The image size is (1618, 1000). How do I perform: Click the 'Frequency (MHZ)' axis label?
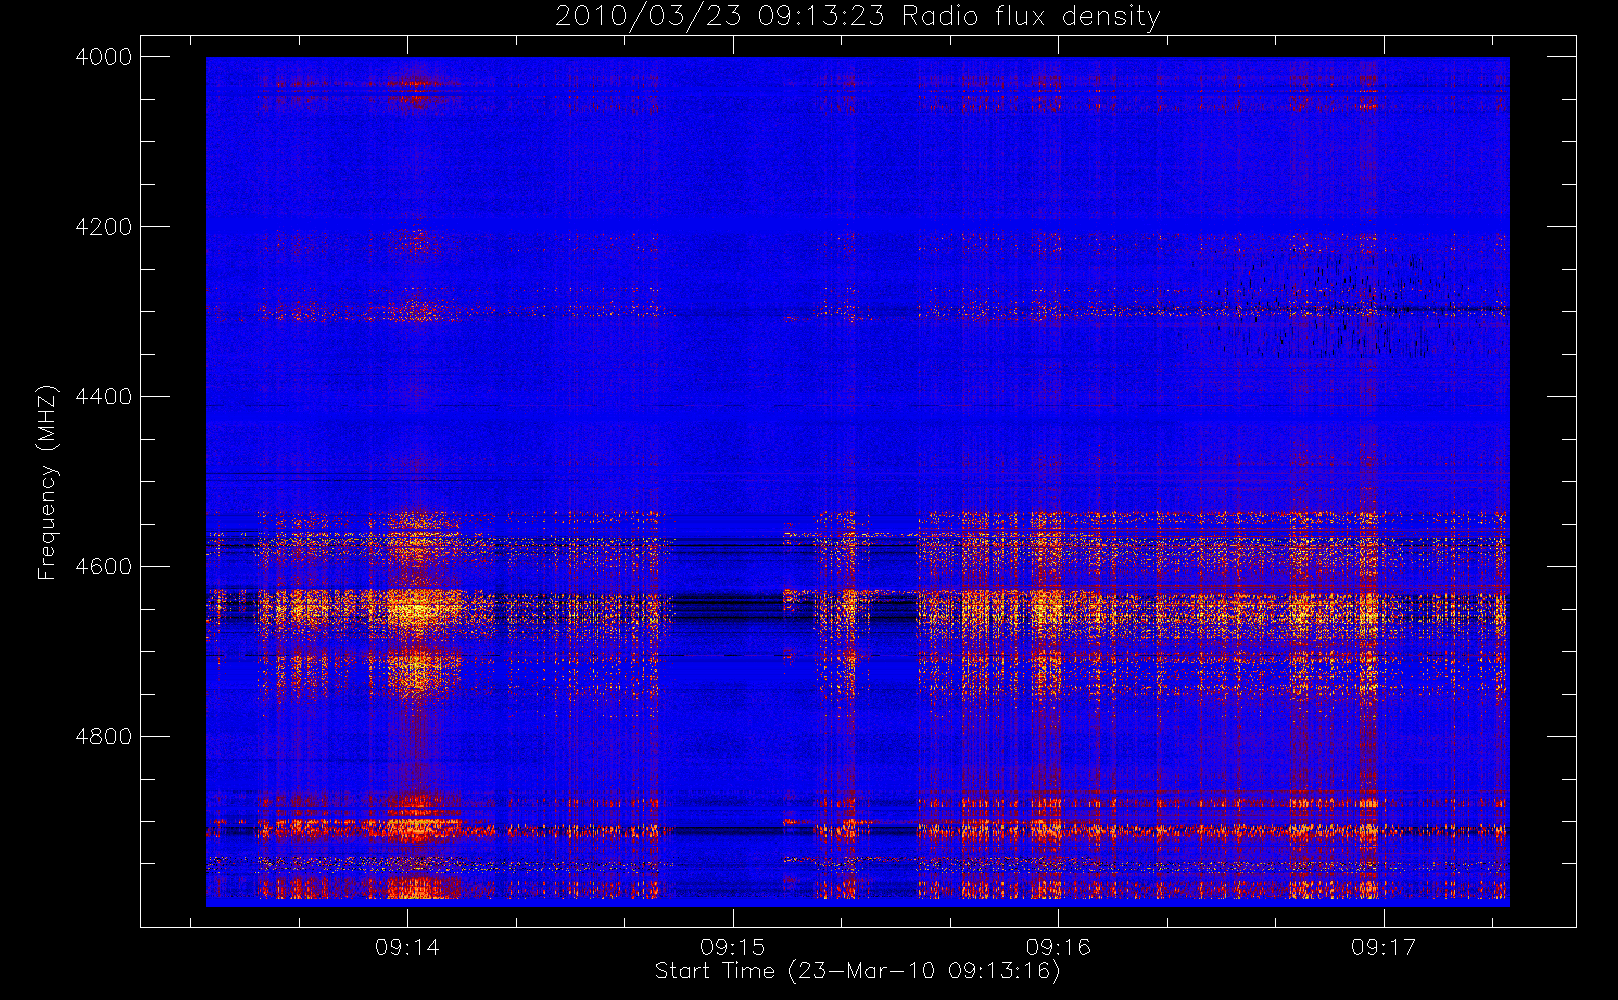click(46, 482)
